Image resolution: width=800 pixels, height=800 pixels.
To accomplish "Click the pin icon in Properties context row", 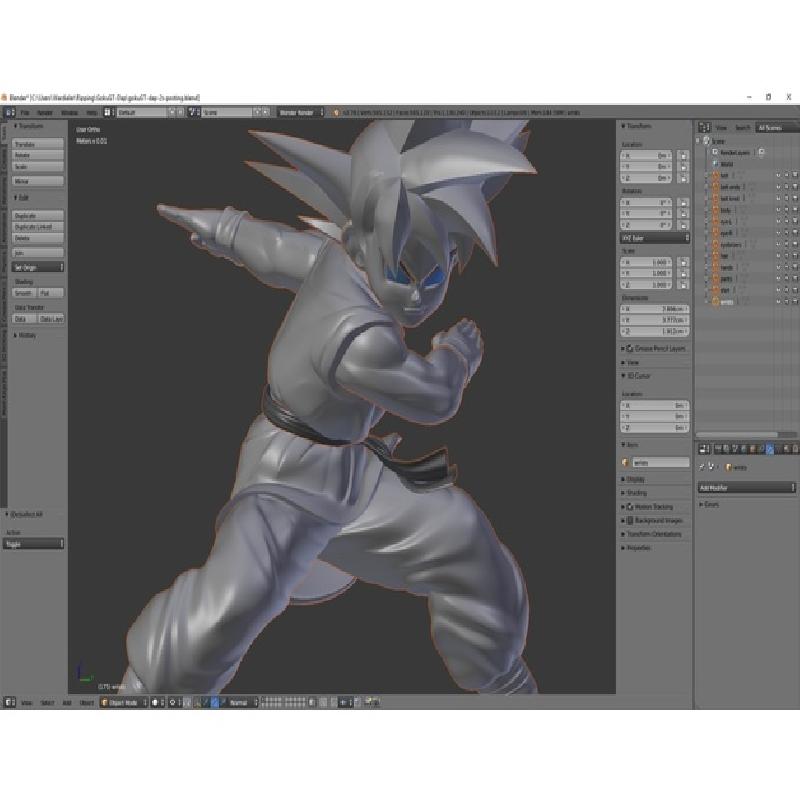I will point(703,467).
